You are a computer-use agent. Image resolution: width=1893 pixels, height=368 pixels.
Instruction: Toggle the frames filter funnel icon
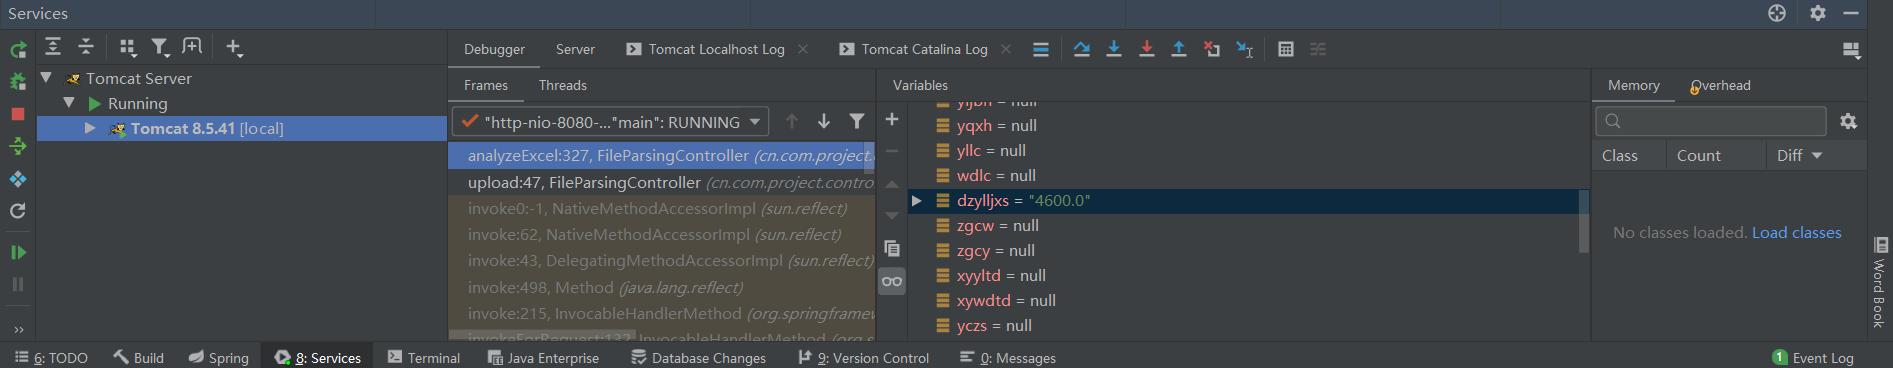[857, 121]
